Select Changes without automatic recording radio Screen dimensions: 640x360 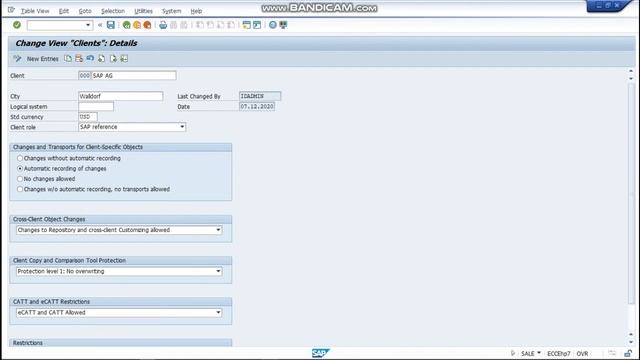[x=20, y=158]
